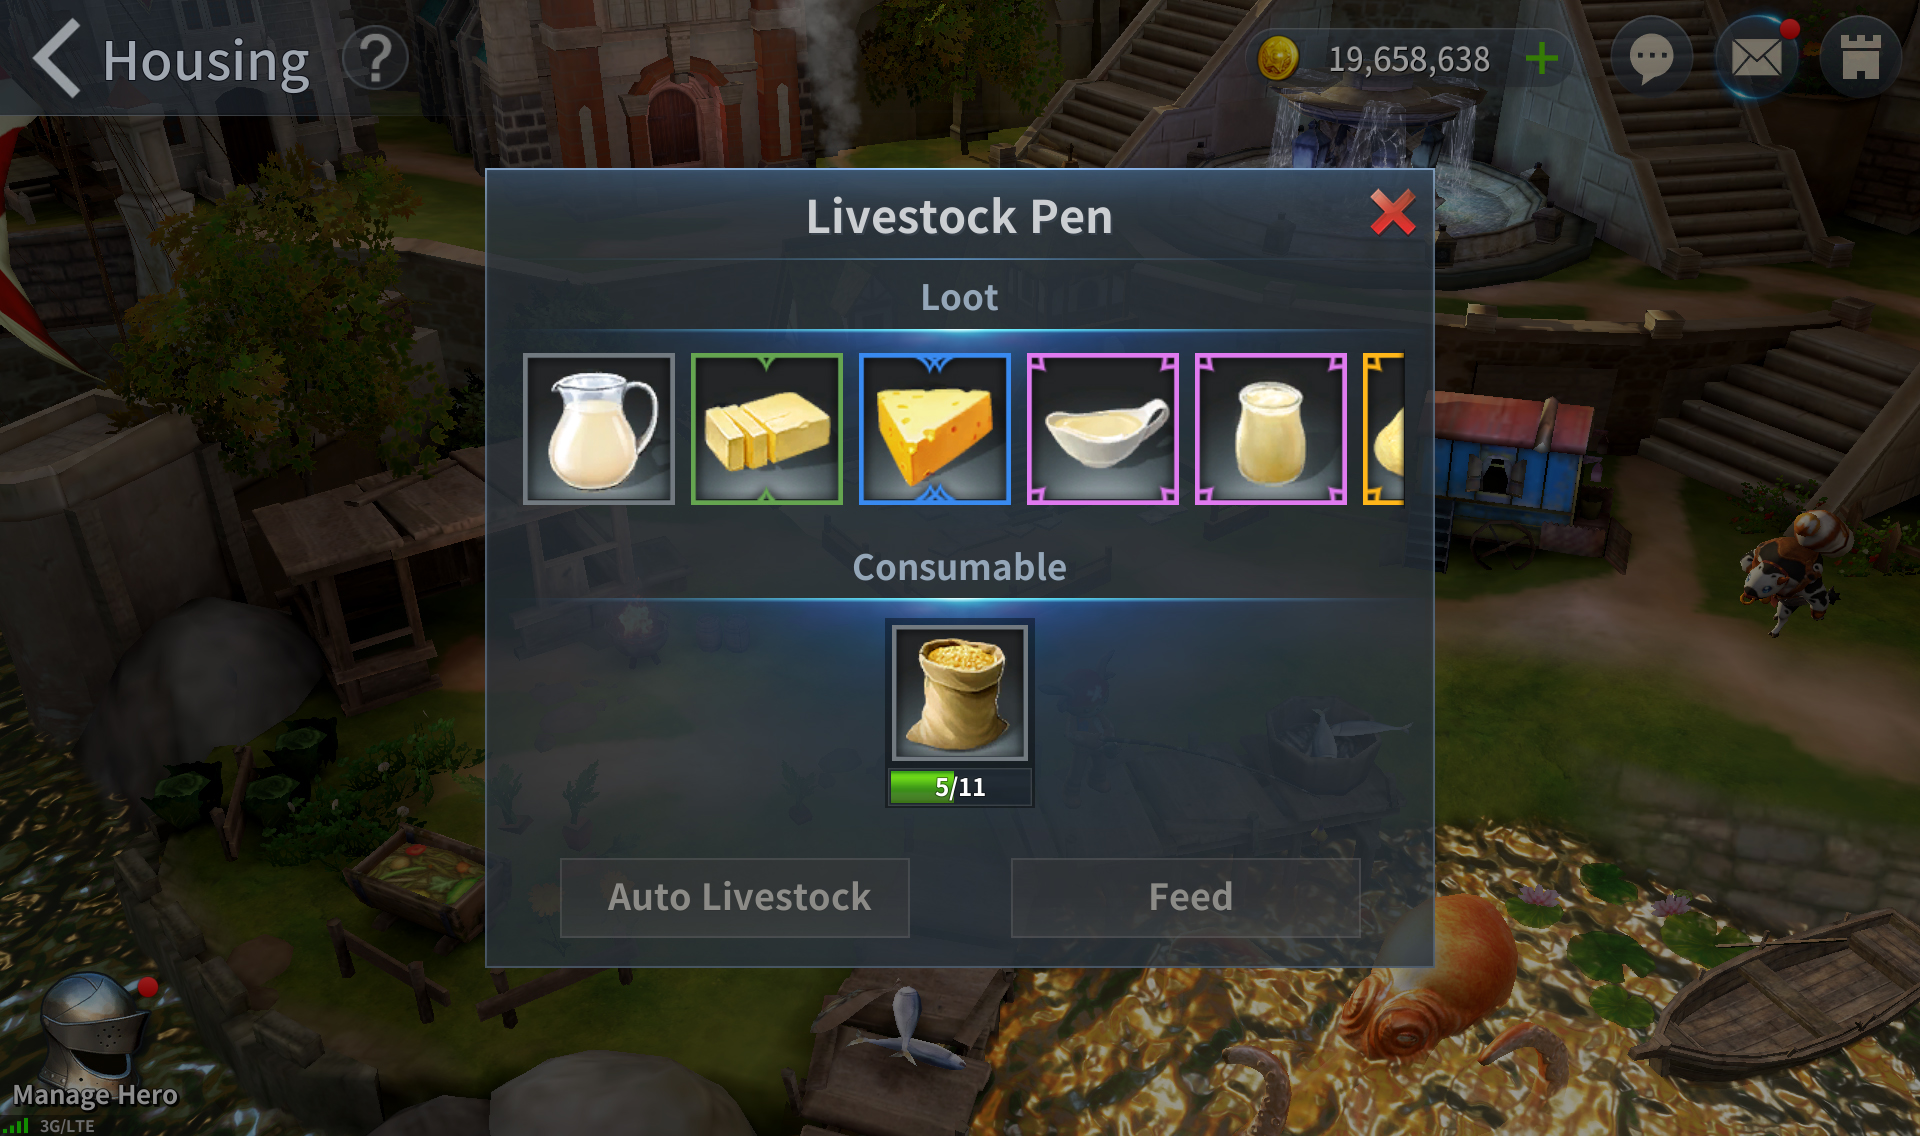Open the castle menu icon
Viewport: 1920px width, 1136px height.
tap(1860, 58)
